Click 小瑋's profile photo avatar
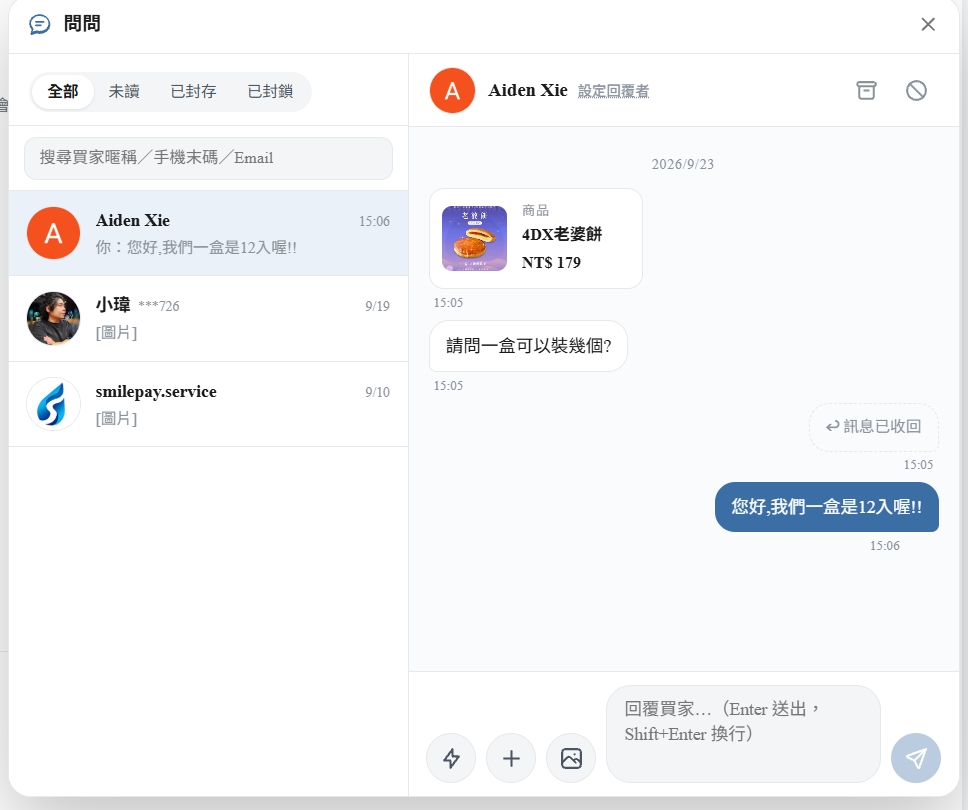The image size is (968, 810). (54, 319)
